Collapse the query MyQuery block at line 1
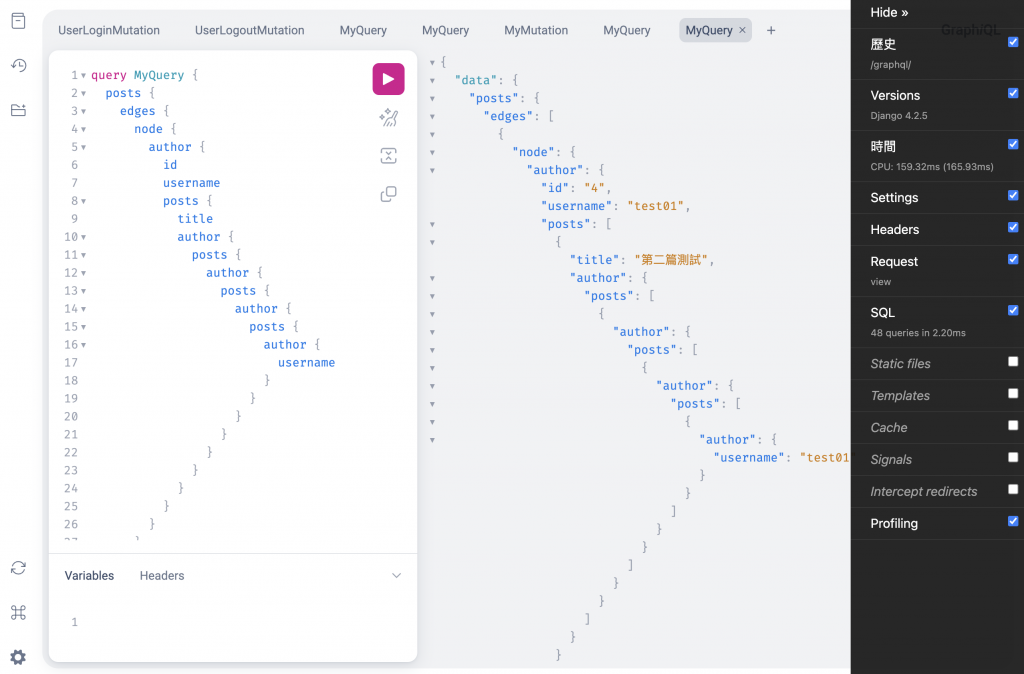 click(x=84, y=76)
